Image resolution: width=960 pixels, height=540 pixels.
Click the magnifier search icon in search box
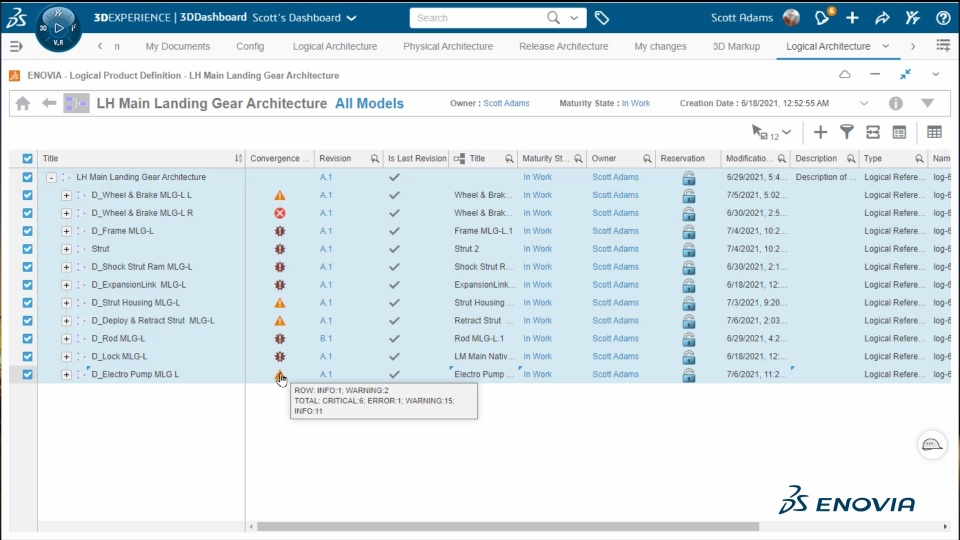[x=553, y=18]
